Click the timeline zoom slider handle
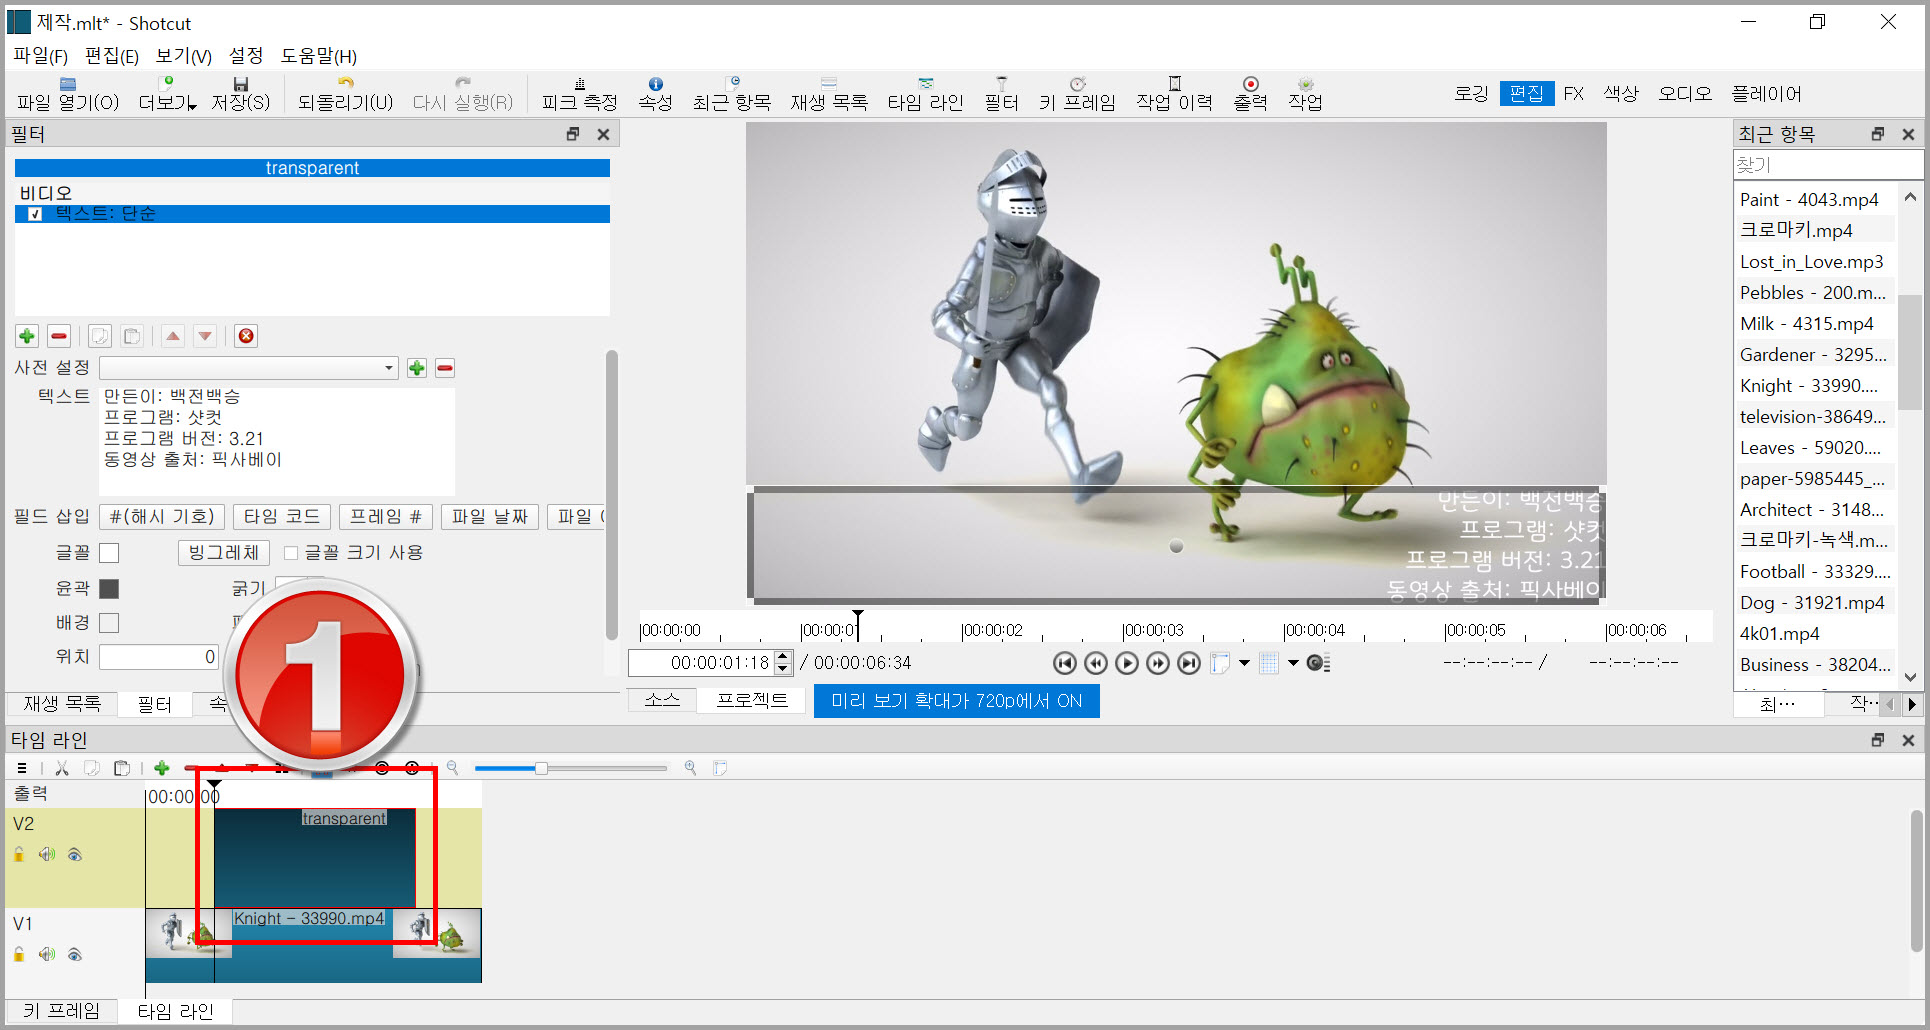 pyautogui.click(x=541, y=768)
